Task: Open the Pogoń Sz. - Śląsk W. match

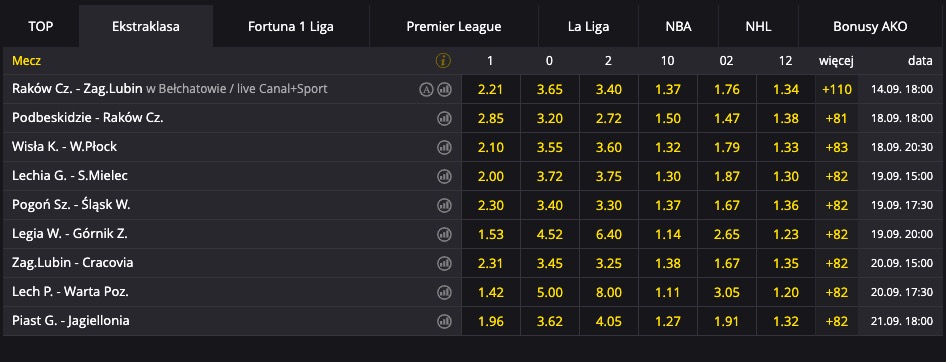Action: (x=71, y=205)
